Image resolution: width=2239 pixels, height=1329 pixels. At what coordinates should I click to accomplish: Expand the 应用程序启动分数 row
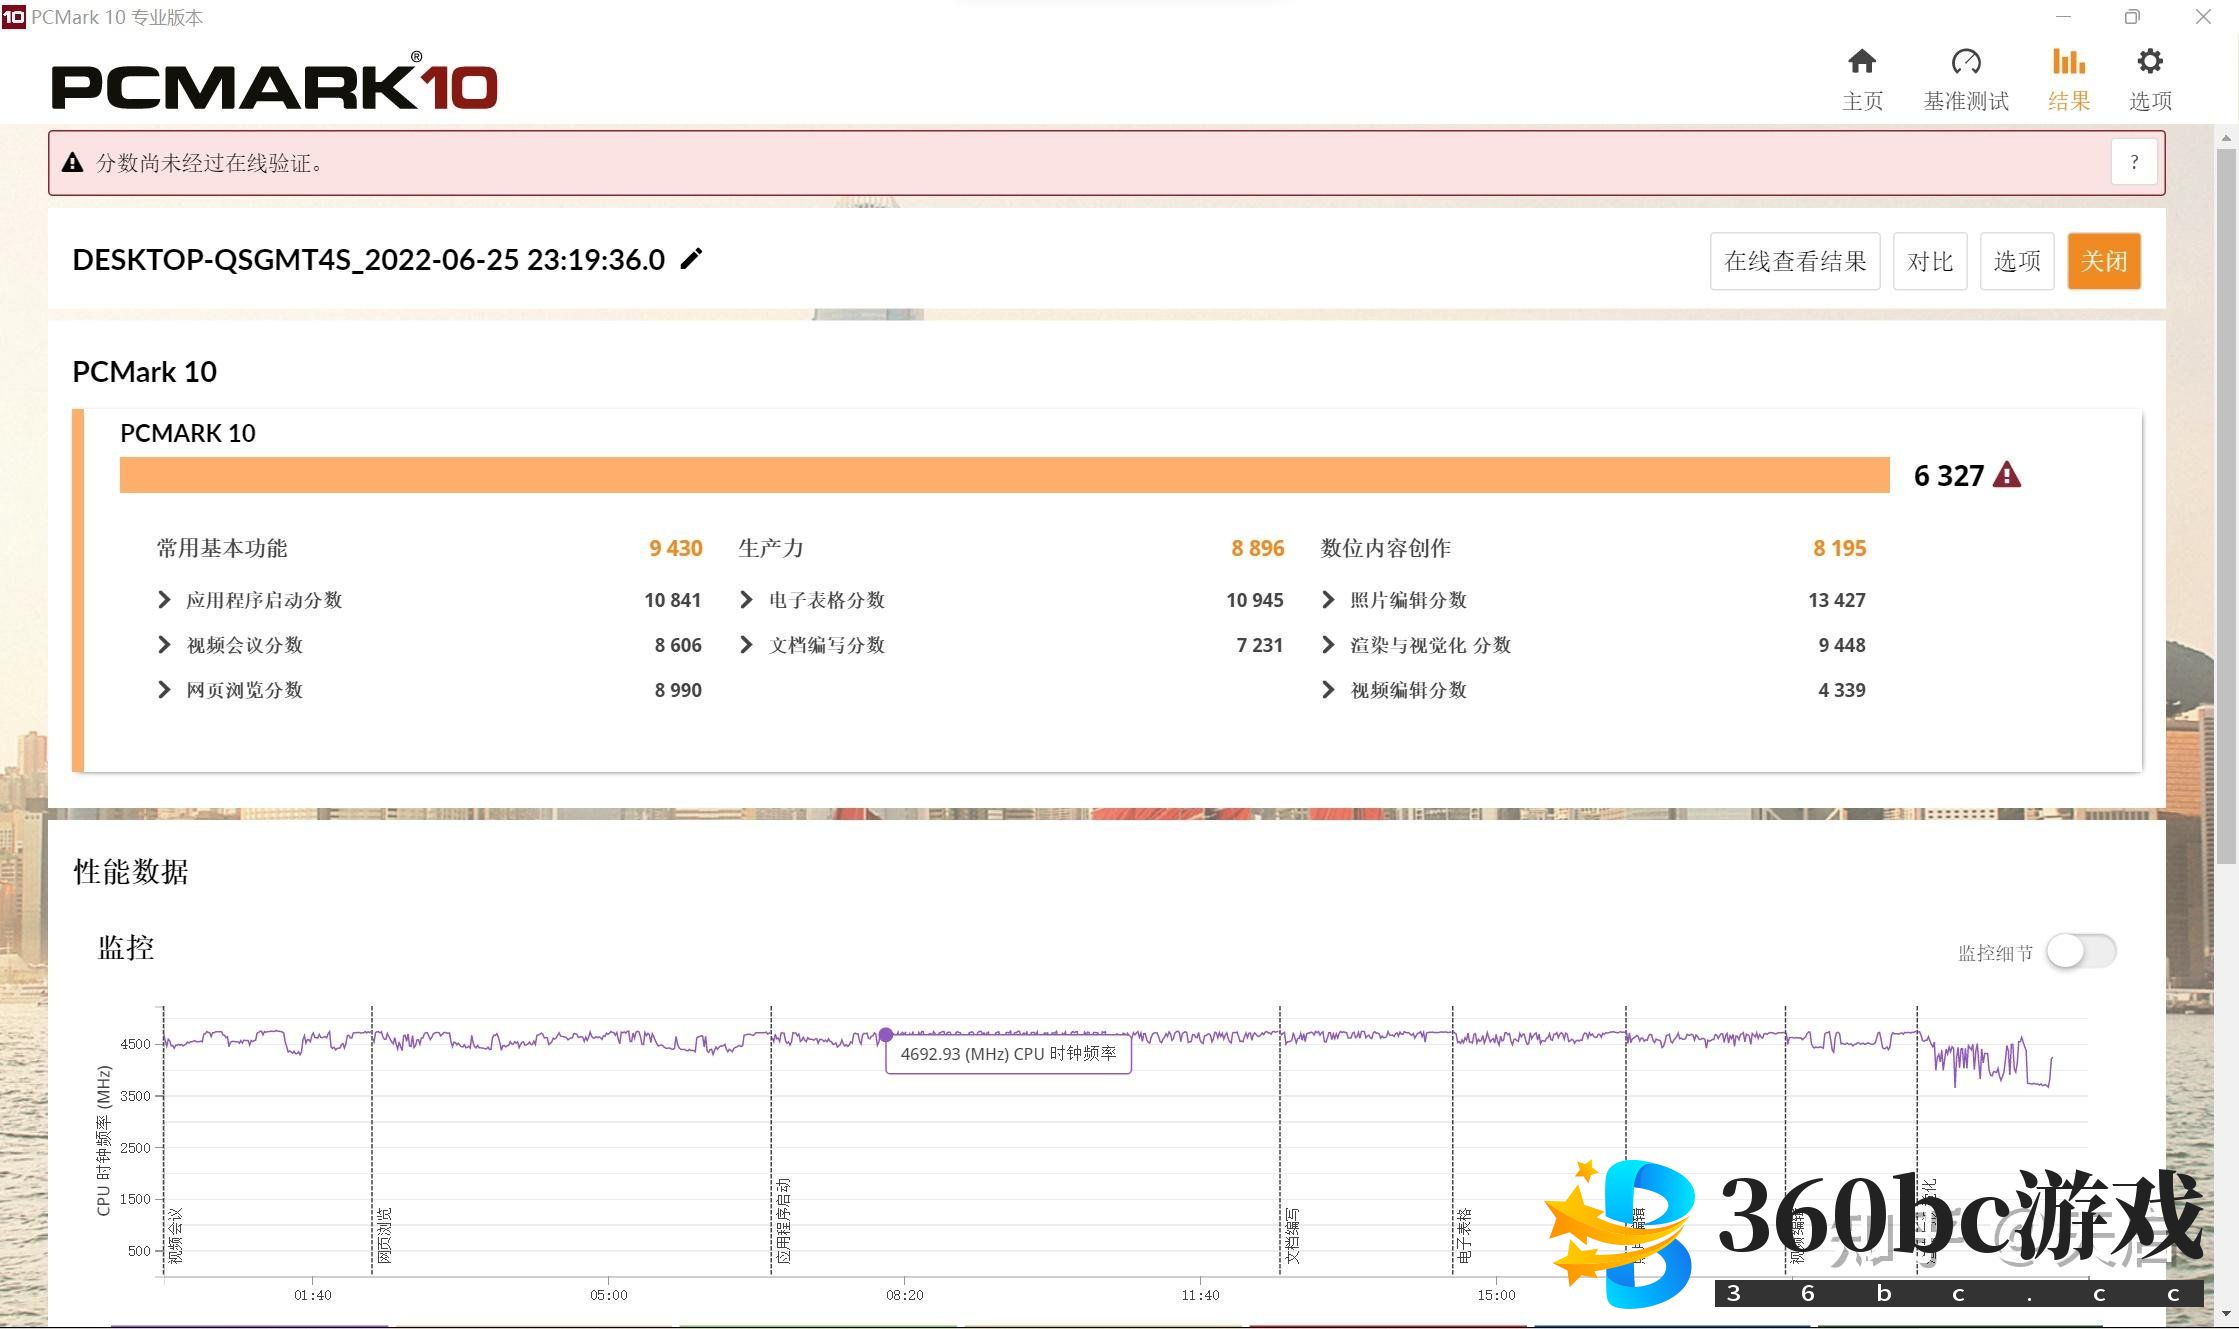(x=164, y=600)
